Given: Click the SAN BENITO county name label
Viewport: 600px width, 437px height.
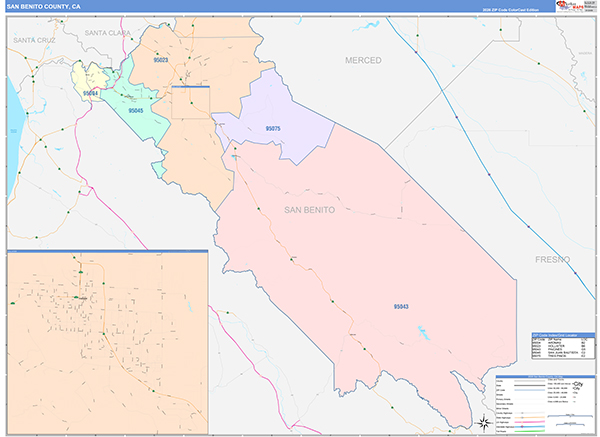Looking at the screenshot, I should coord(310,210).
